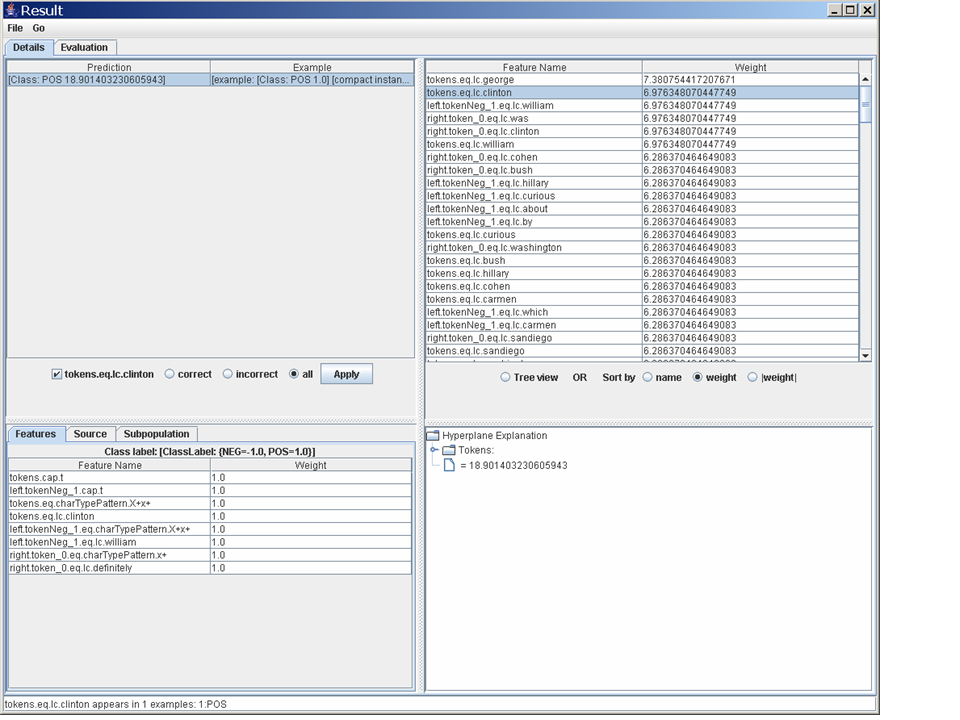Select the 'correct' radio button

click(x=169, y=374)
